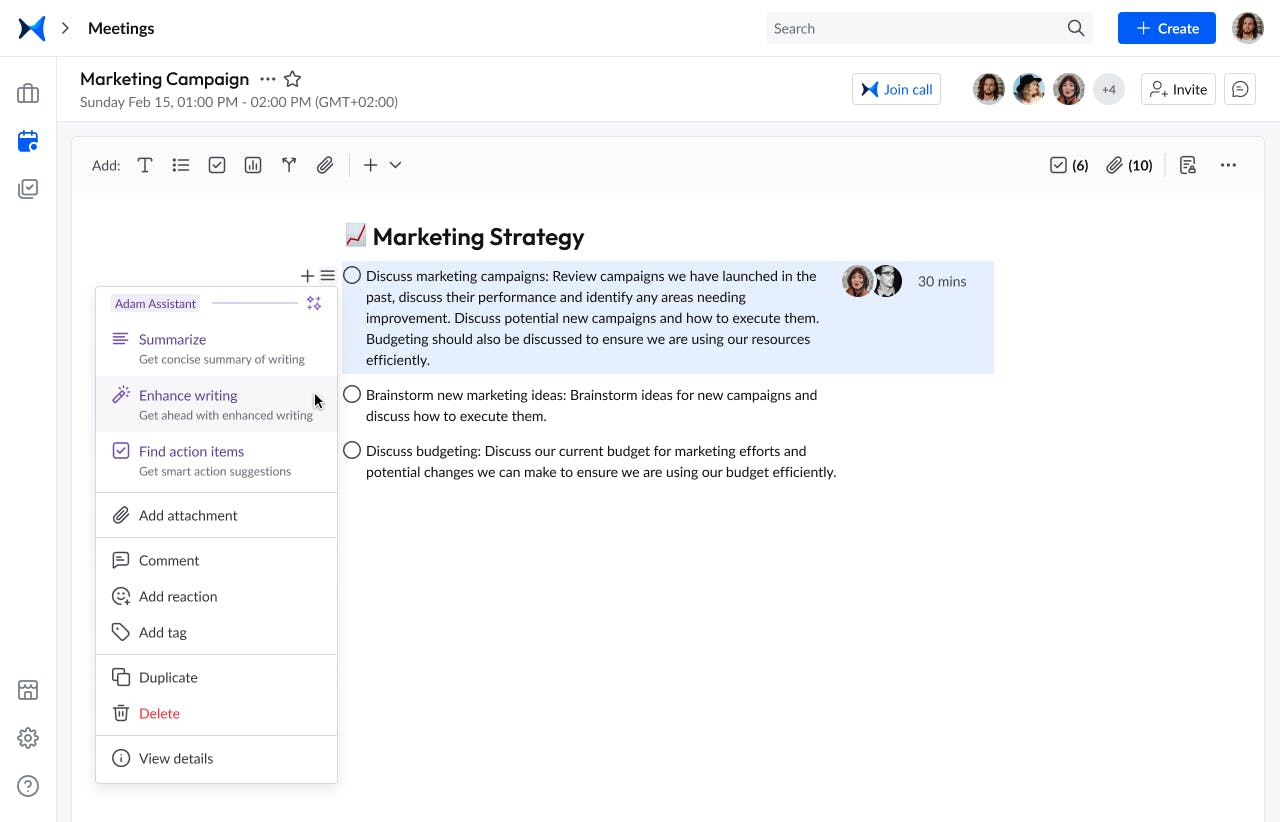
Task: Toggle the 'Discuss budgeting' item circle
Action: pyautogui.click(x=352, y=450)
